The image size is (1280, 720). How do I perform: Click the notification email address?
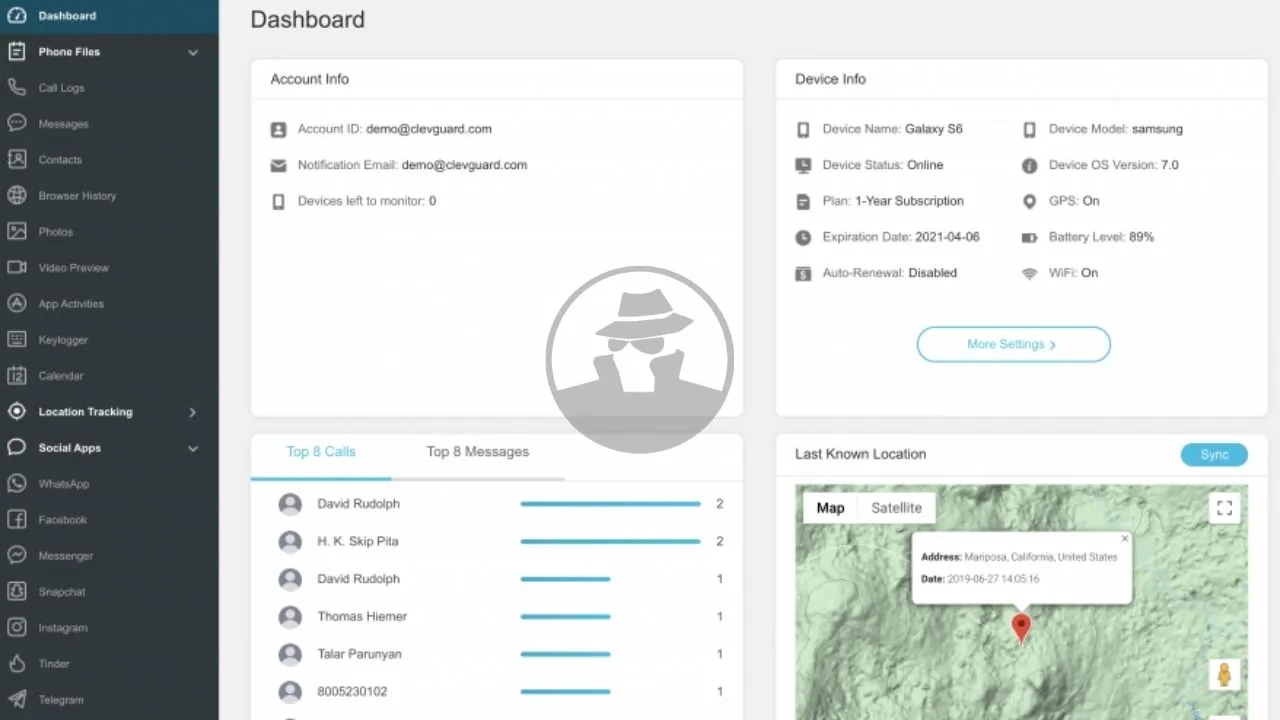point(464,165)
